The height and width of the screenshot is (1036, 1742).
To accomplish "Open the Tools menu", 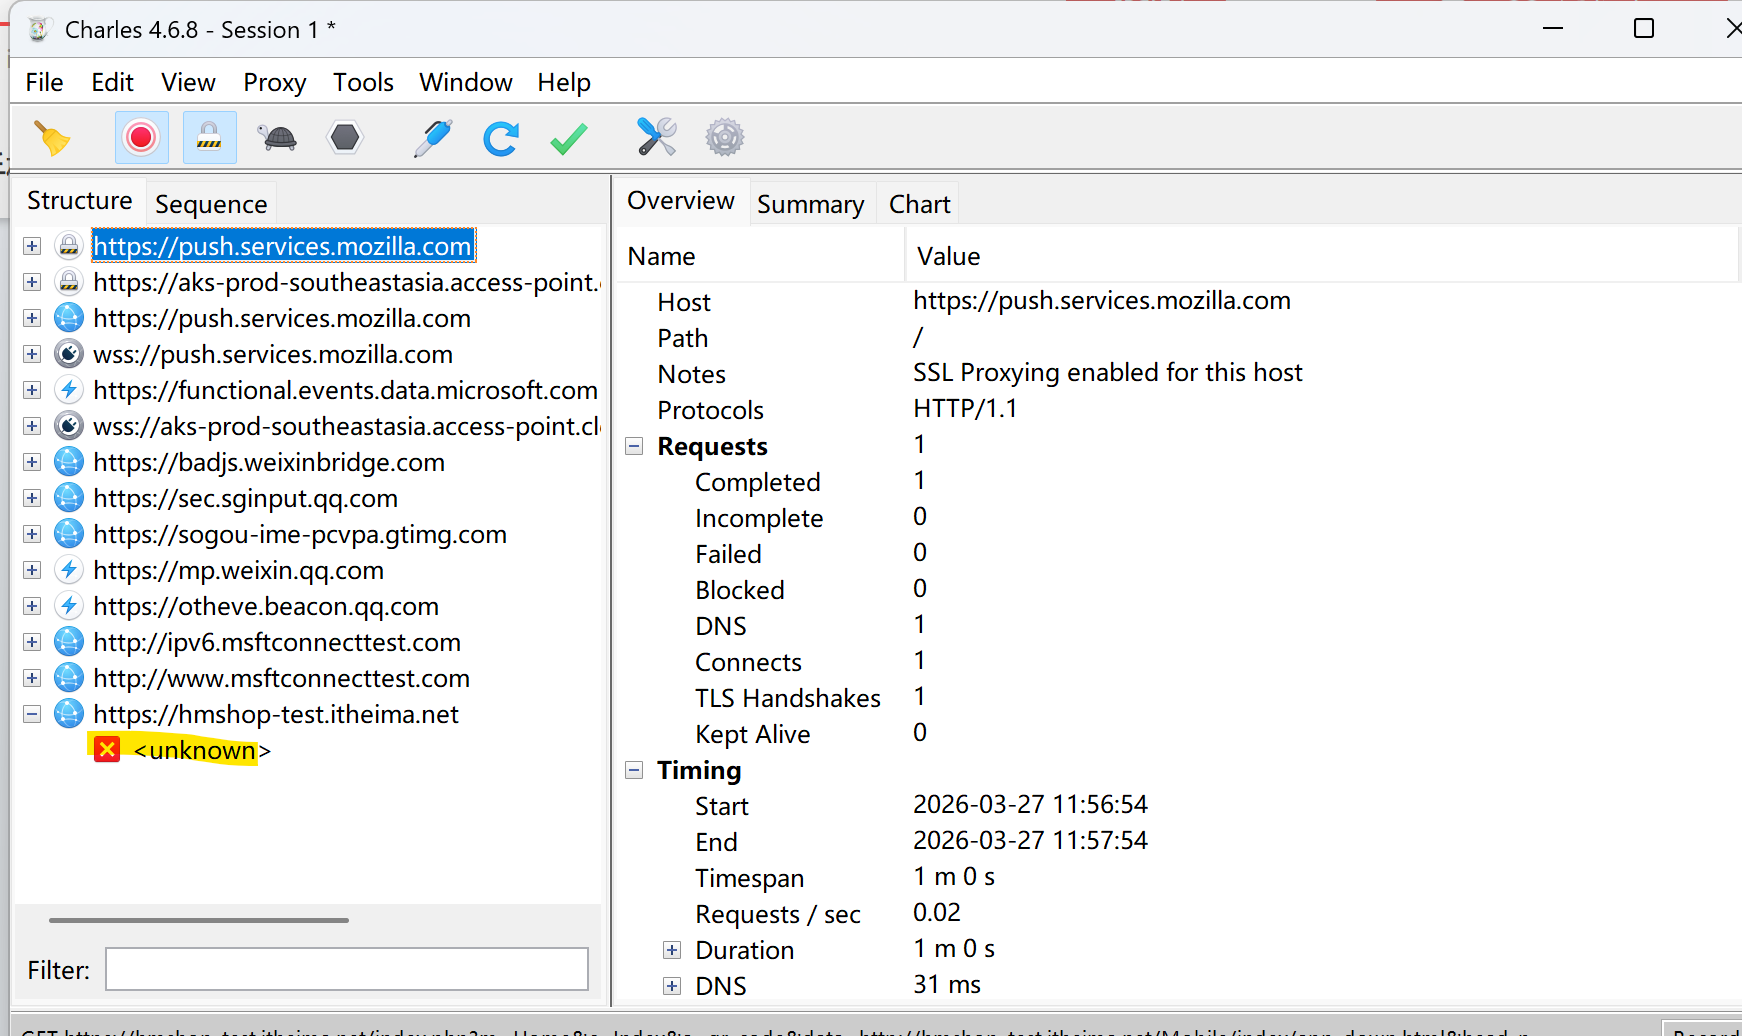I will [363, 82].
